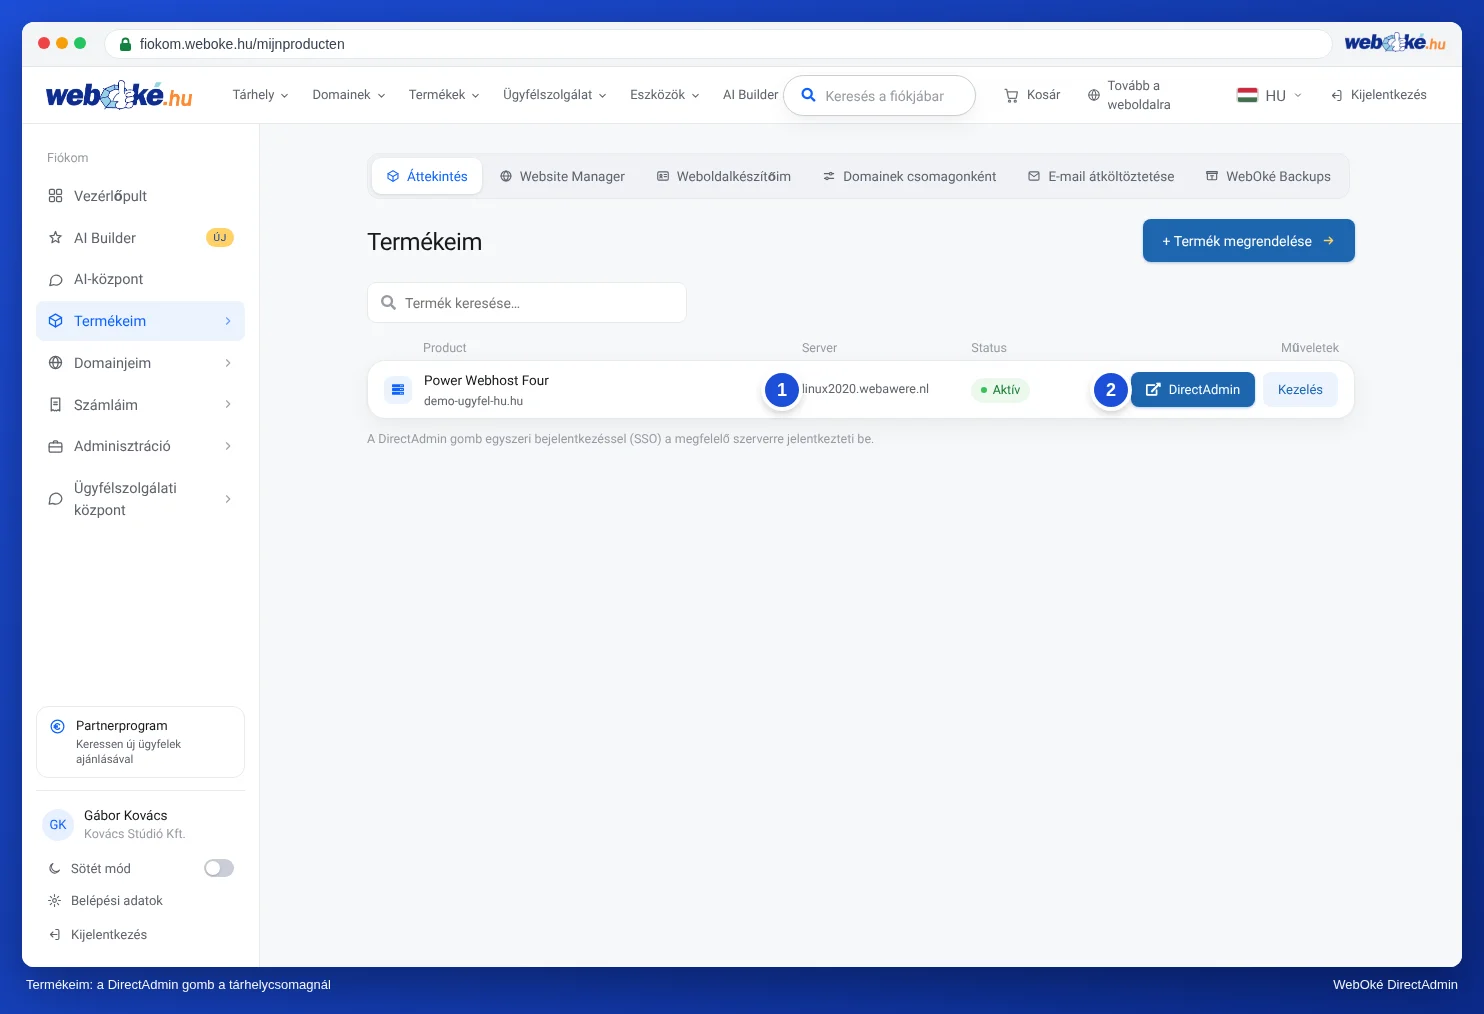Open the Domainek dropdown menu
The image size is (1484, 1014).
tap(348, 95)
